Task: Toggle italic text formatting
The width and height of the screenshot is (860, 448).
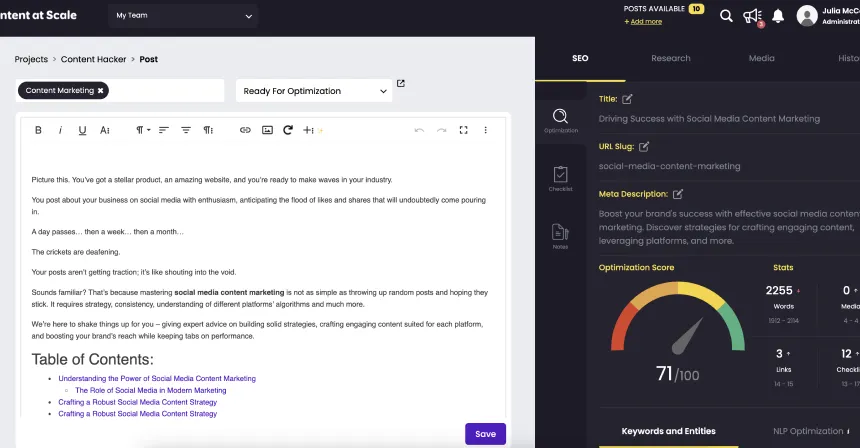Action: coord(60,130)
